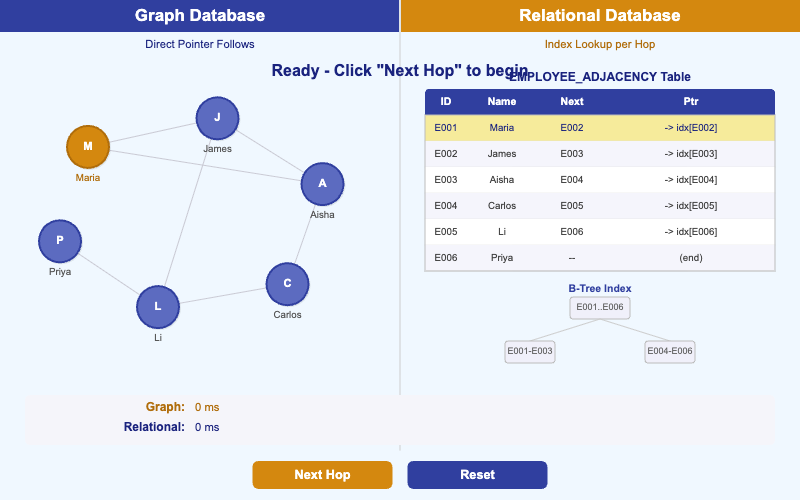Open the Relational Database header tab
800x502 pixels.
(600, 16)
